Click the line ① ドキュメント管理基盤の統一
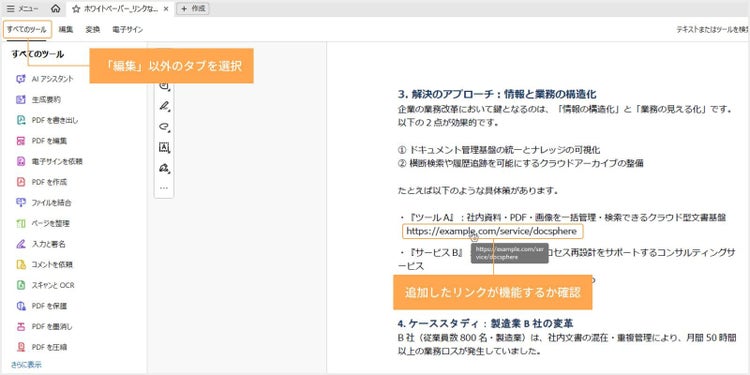The height and width of the screenshot is (375, 750). click(498, 149)
